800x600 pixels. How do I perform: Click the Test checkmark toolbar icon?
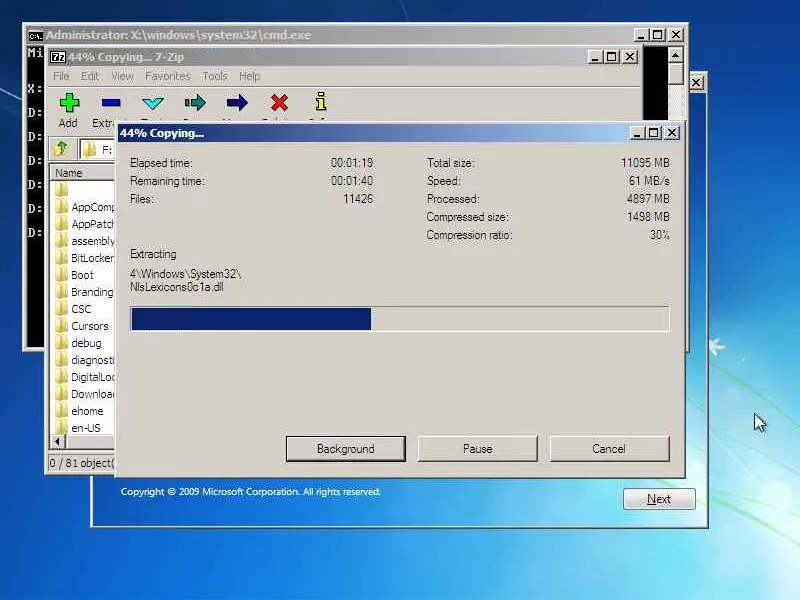coord(153,103)
